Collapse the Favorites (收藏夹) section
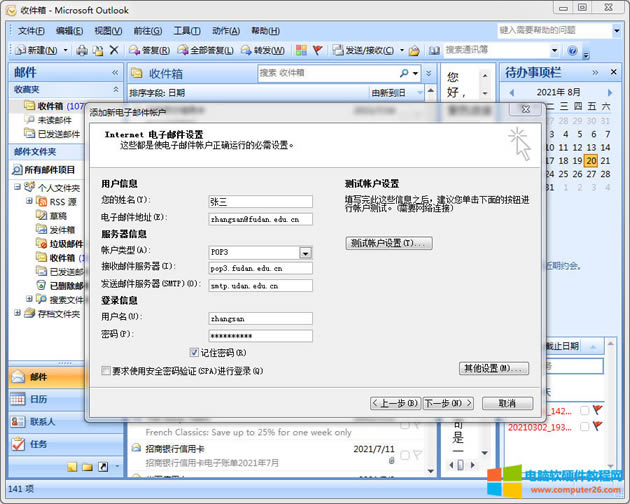Screen dimensions: 630x504 [116, 89]
